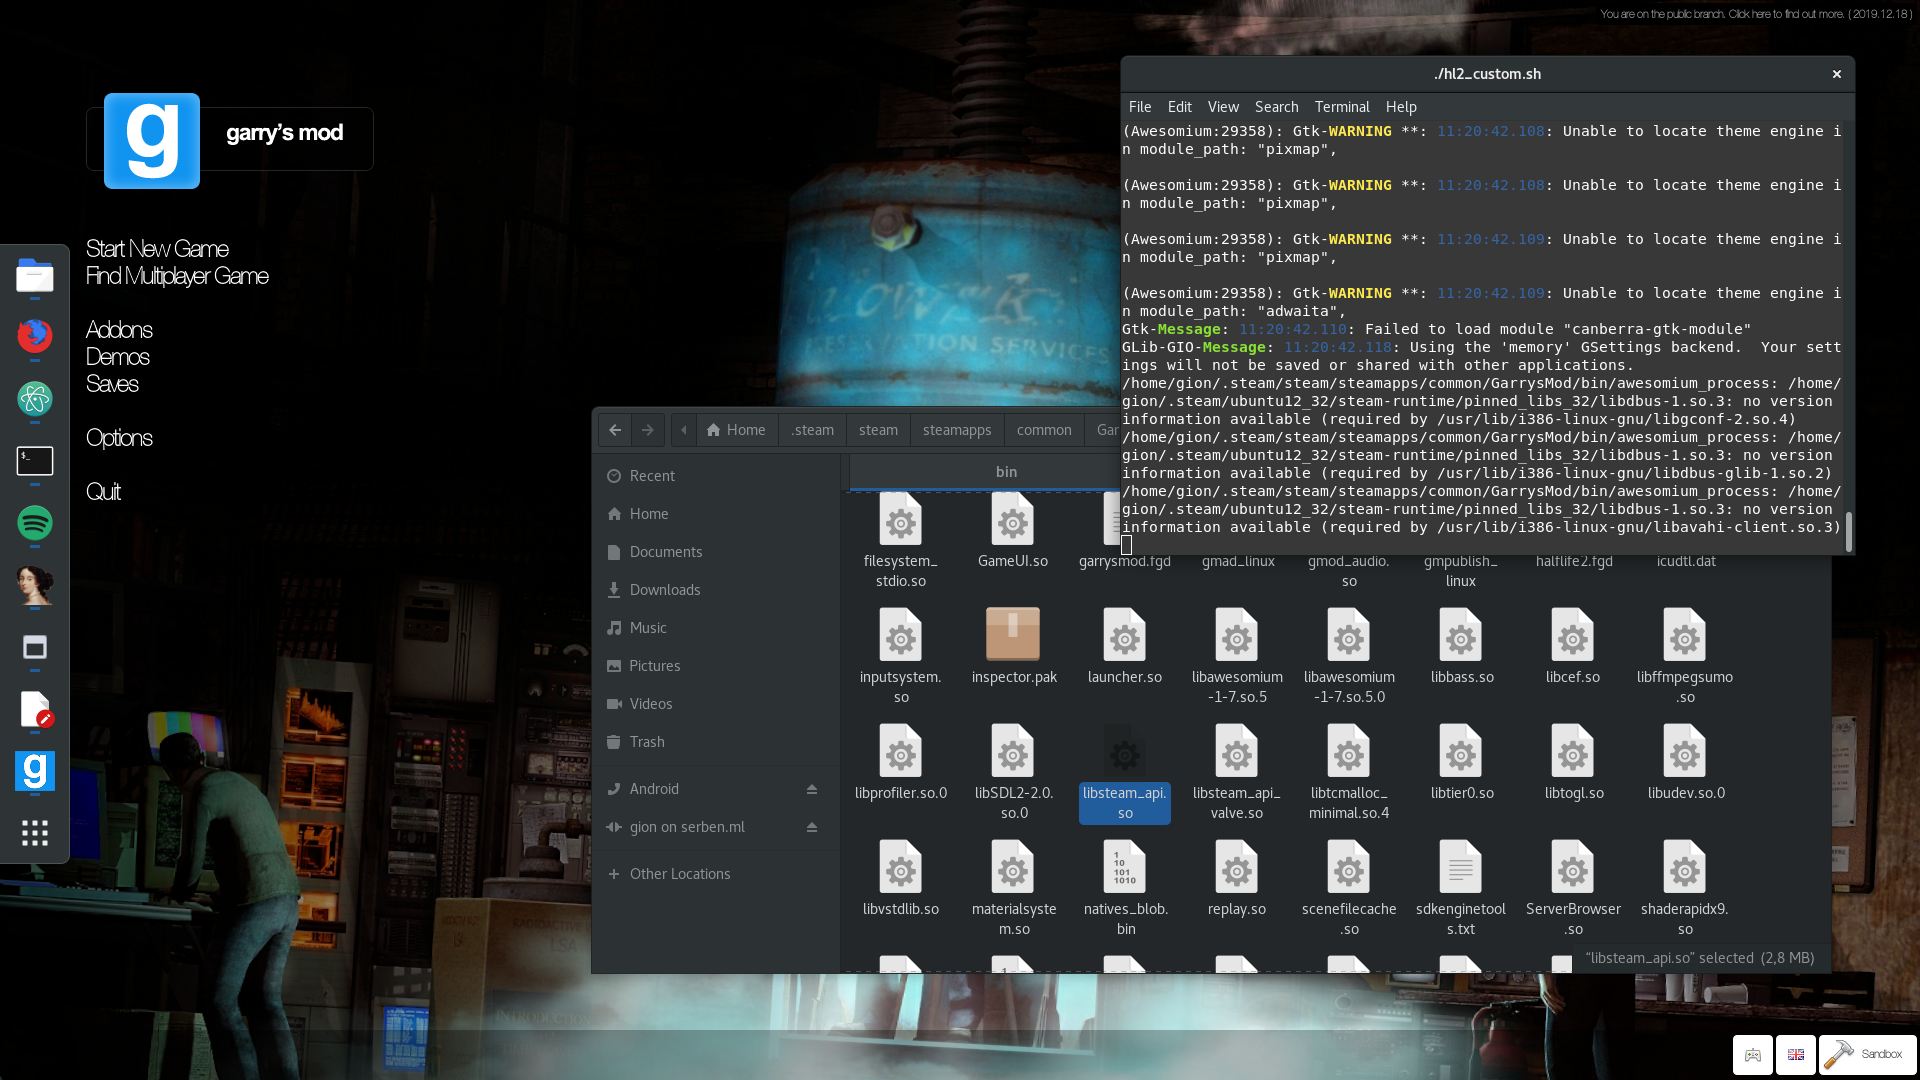Select the GameUI.so file icon
This screenshot has width=1920, height=1080.
[x=1013, y=520]
